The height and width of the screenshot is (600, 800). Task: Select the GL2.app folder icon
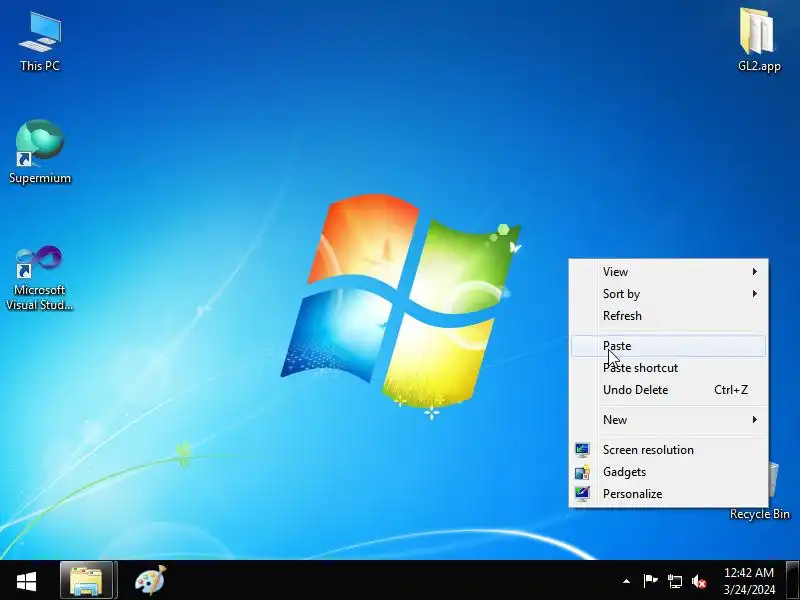759,41
